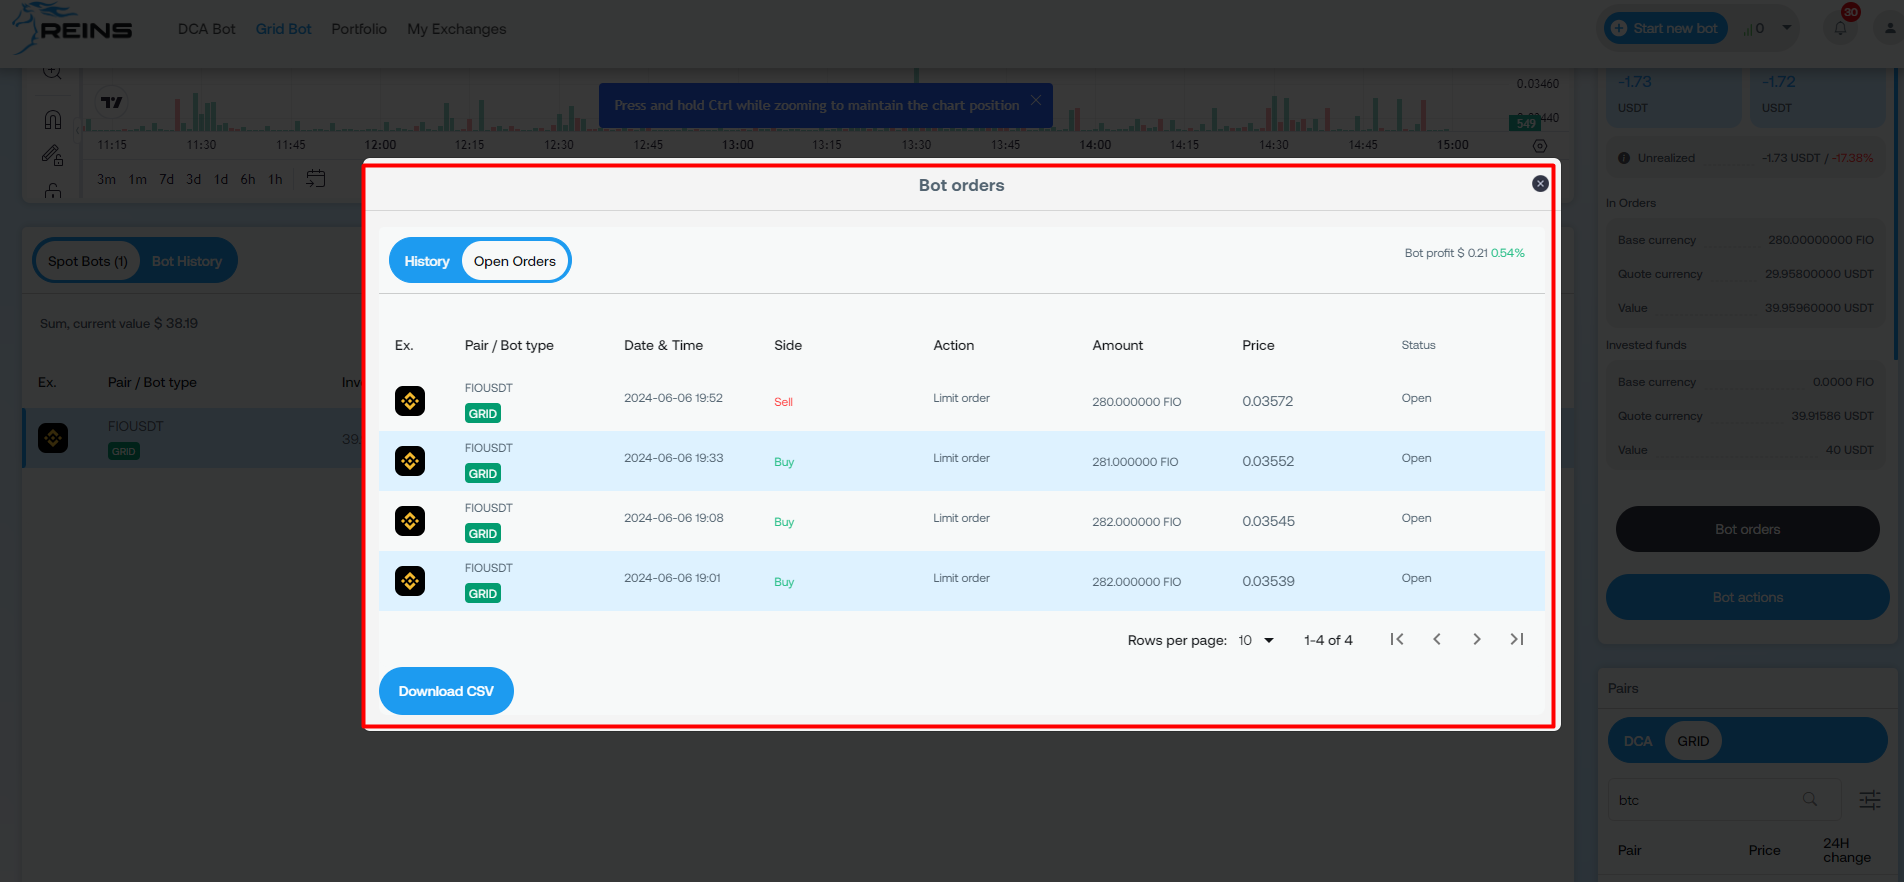Go to the previous page of orders

[x=1437, y=640]
